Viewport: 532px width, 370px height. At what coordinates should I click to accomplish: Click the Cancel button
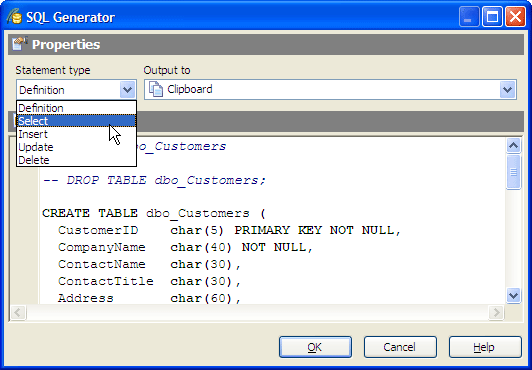[400, 347]
